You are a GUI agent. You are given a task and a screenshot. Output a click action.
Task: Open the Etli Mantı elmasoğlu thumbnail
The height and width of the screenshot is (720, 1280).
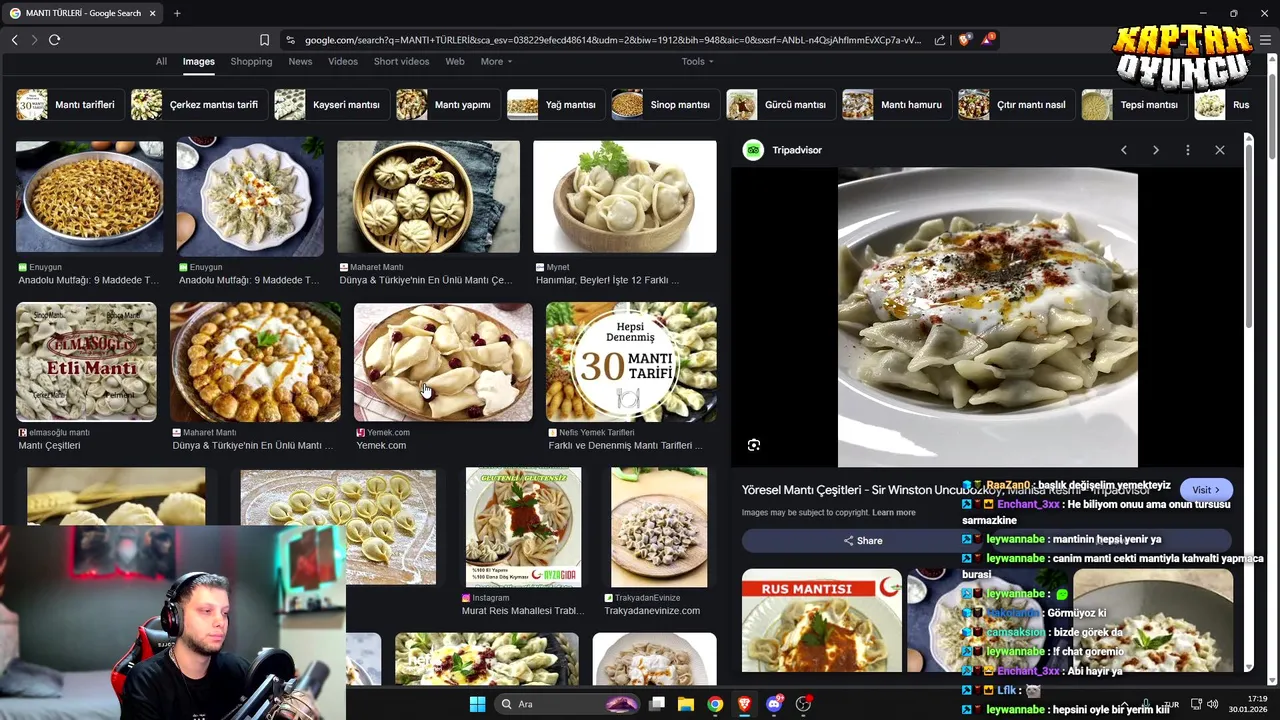coord(86,362)
